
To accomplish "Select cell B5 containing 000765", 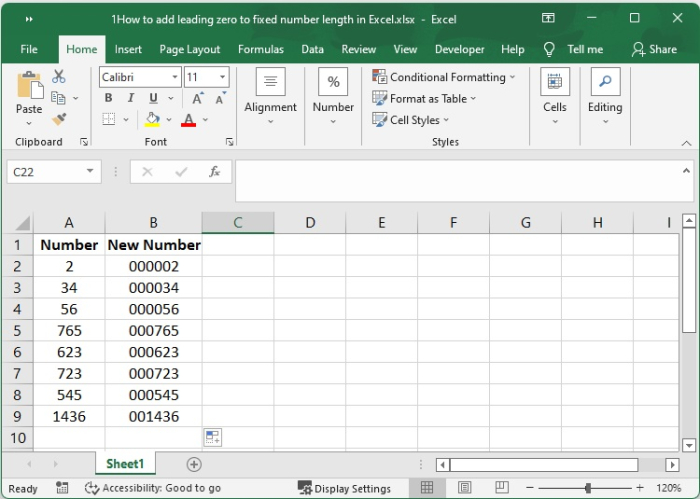I will point(153,330).
